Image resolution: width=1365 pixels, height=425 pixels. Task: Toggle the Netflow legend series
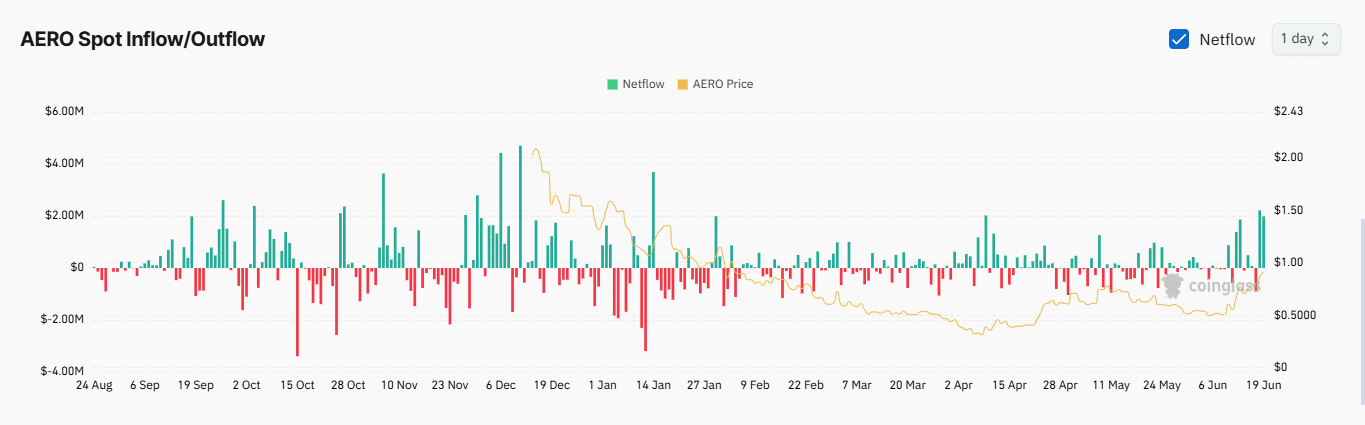(x=635, y=84)
